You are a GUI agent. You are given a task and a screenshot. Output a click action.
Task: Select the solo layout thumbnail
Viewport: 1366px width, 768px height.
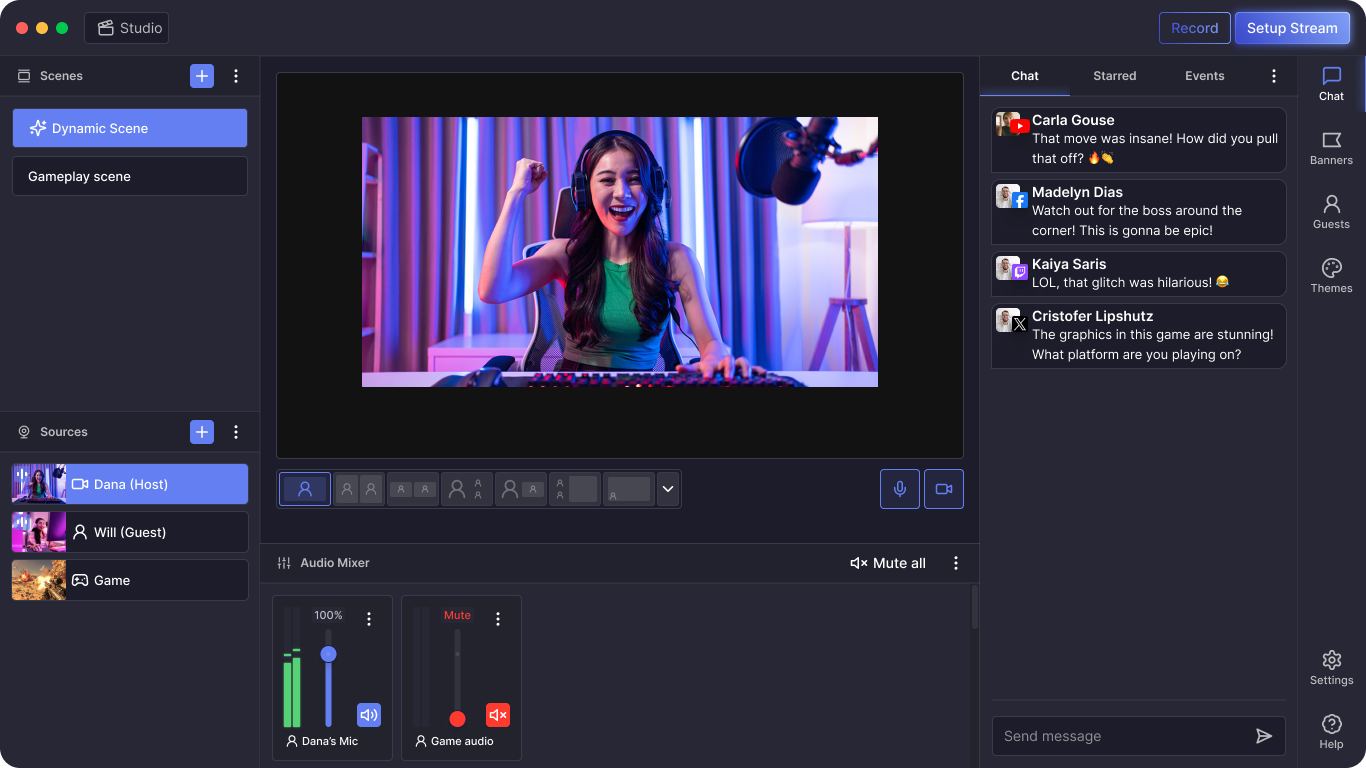pyautogui.click(x=305, y=489)
